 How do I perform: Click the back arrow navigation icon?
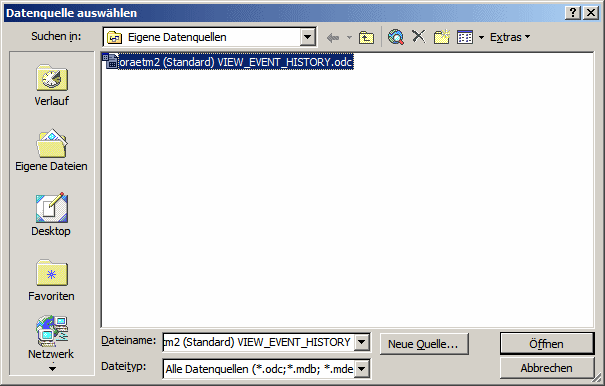coord(333,37)
